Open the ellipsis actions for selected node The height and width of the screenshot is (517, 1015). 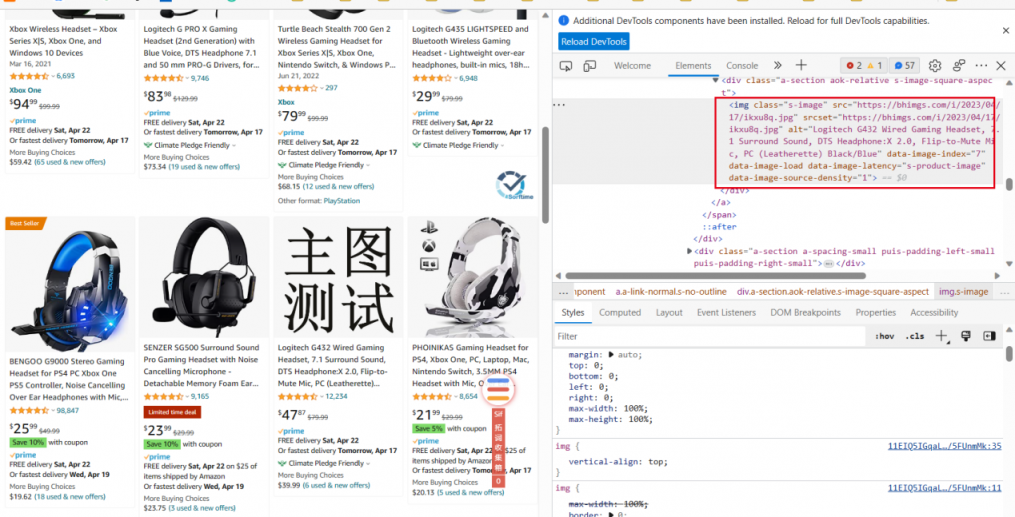(x=560, y=104)
